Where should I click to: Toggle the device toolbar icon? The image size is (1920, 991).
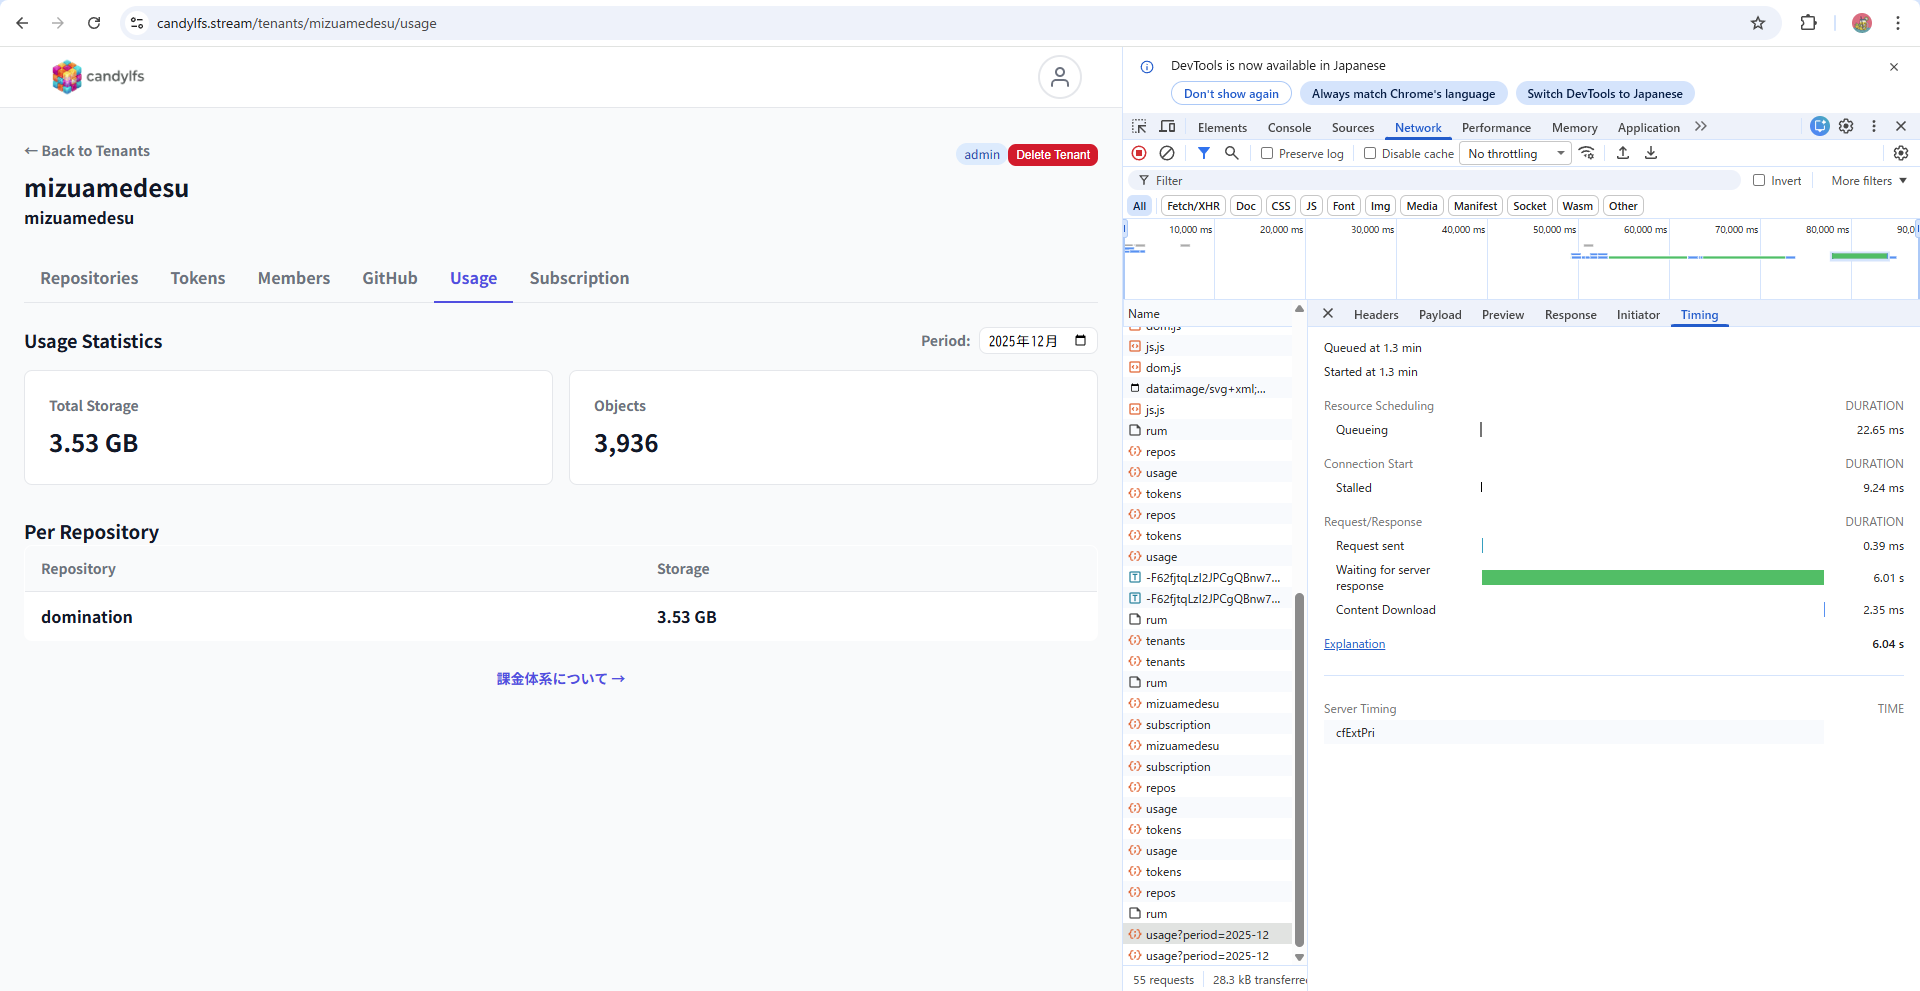1167,127
